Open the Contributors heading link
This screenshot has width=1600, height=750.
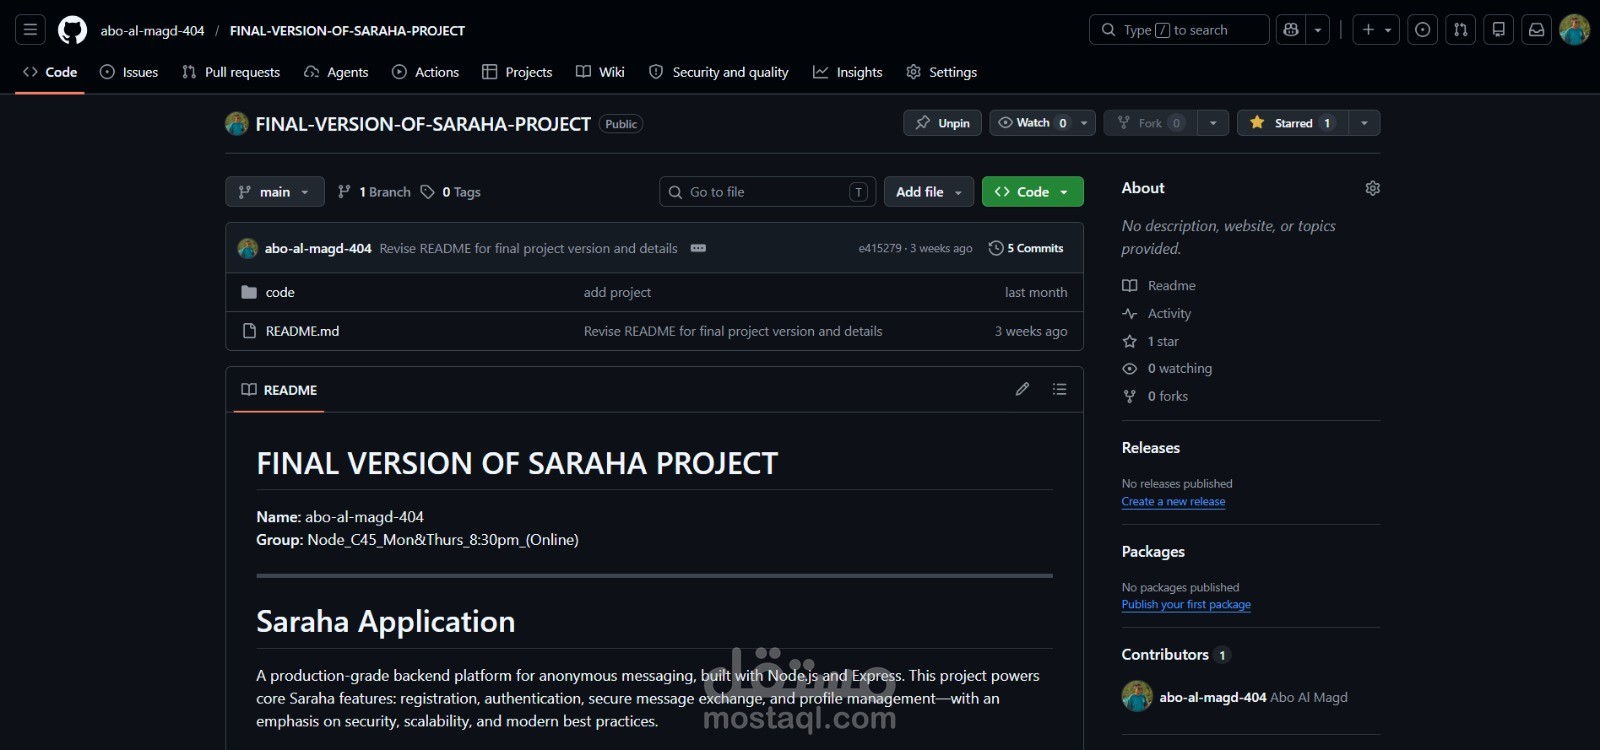tap(1176, 655)
